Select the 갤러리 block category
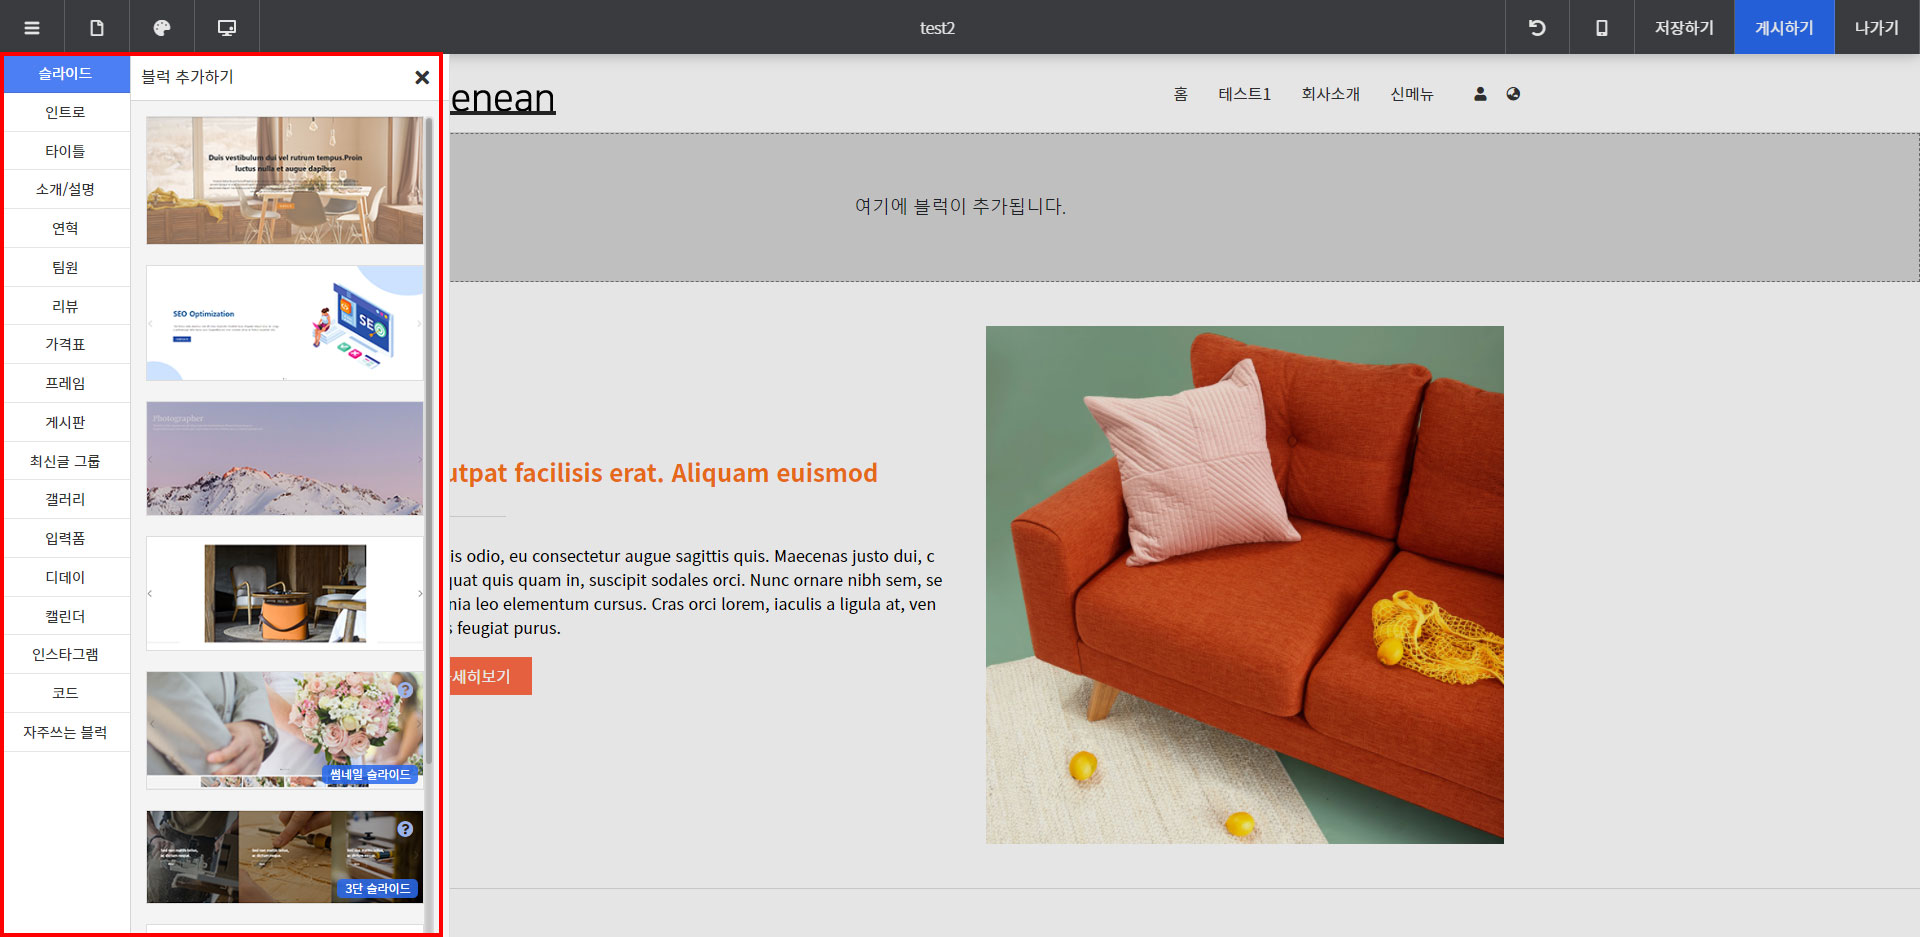Image resolution: width=1920 pixels, height=937 pixels. point(66,499)
